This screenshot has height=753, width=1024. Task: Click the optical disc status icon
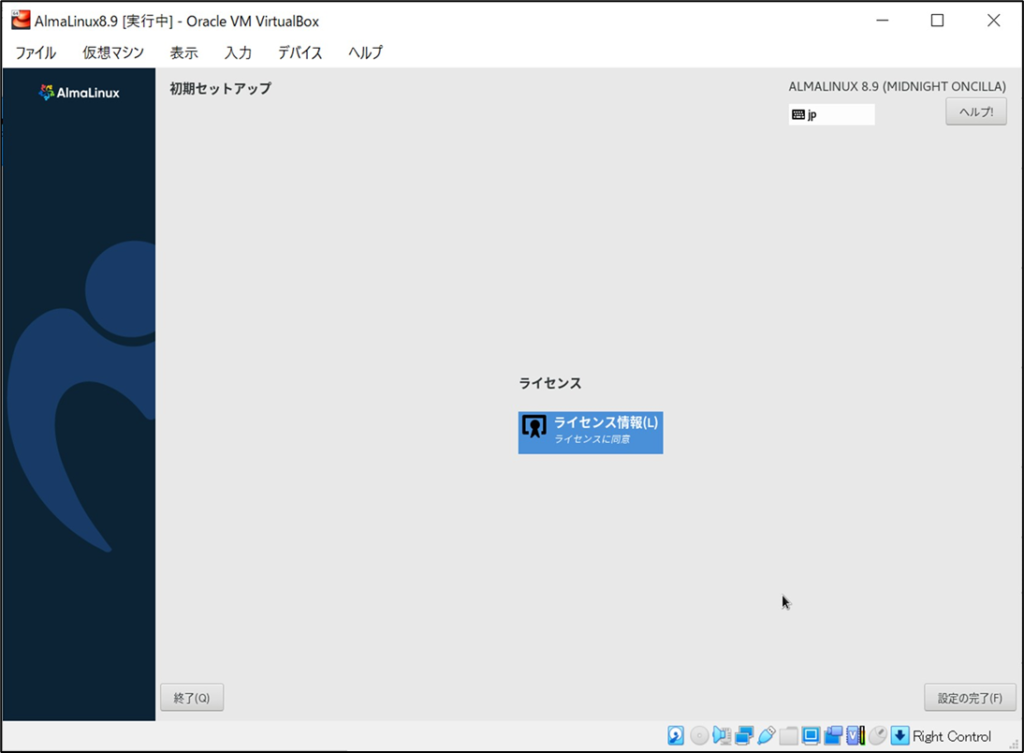(x=699, y=735)
